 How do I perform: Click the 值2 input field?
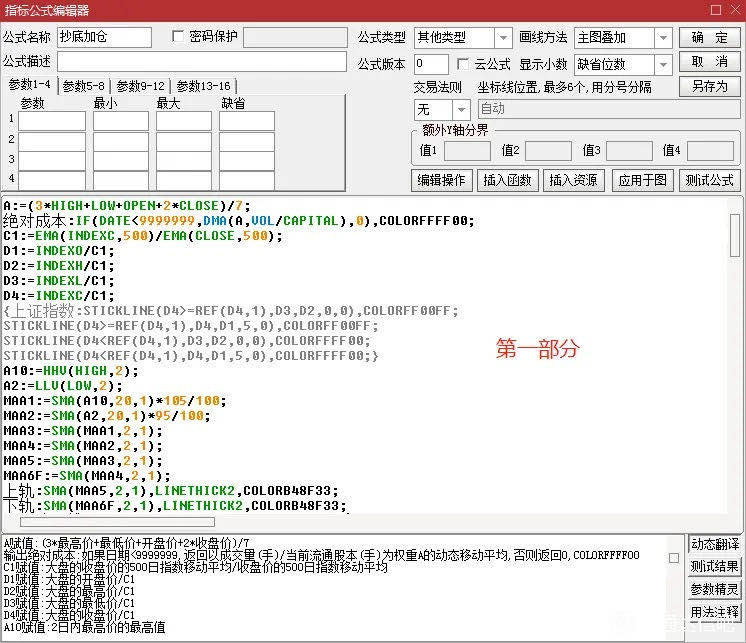pos(548,151)
